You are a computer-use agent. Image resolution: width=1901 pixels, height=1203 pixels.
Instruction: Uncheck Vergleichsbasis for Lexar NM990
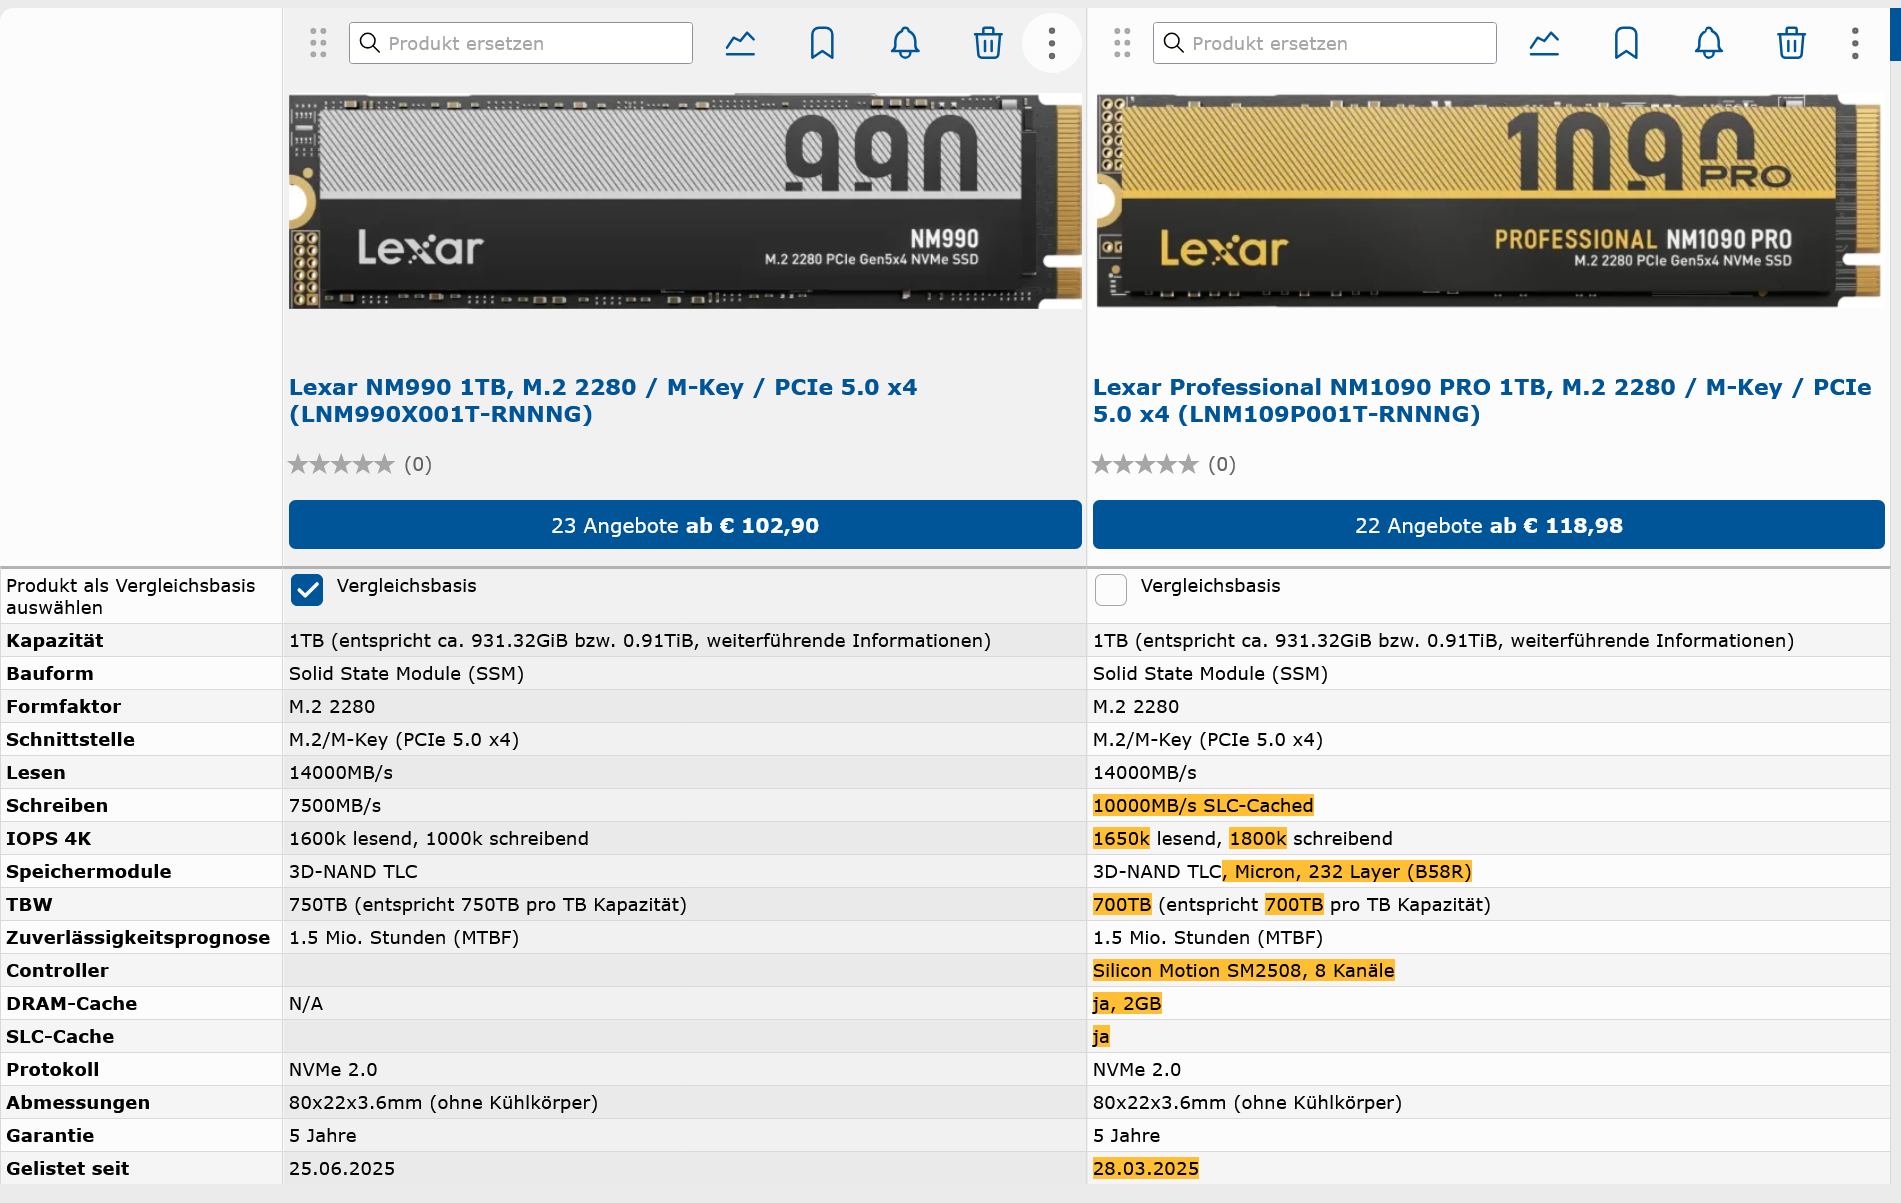pyautogui.click(x=307, y=590)
